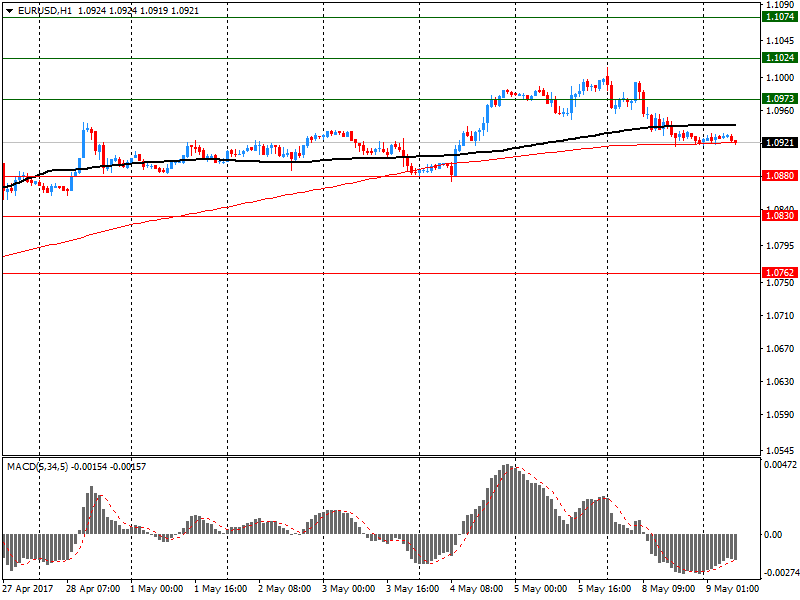
Task: Click the 1.0590 price scale value
Action: tap(780, 415)
